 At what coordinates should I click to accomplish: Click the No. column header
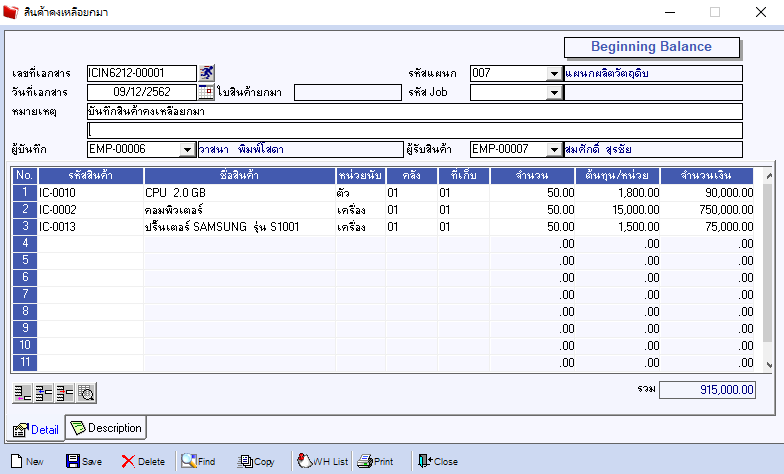pos(25,176)
